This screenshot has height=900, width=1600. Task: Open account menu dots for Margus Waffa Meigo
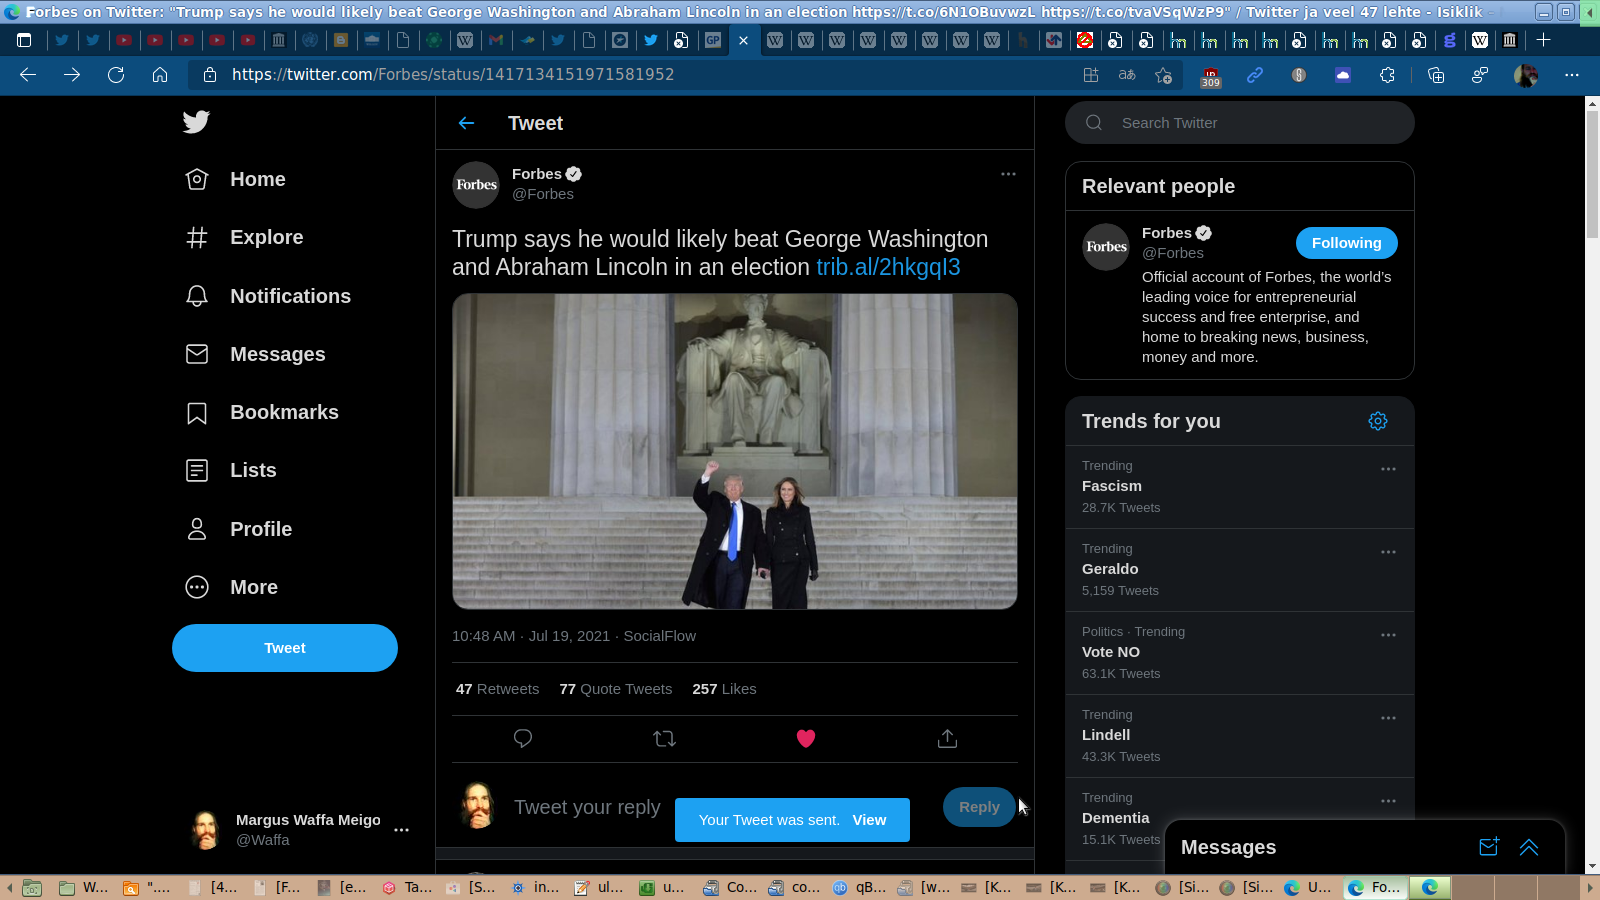pyautogui.click(x=401, y=830)
